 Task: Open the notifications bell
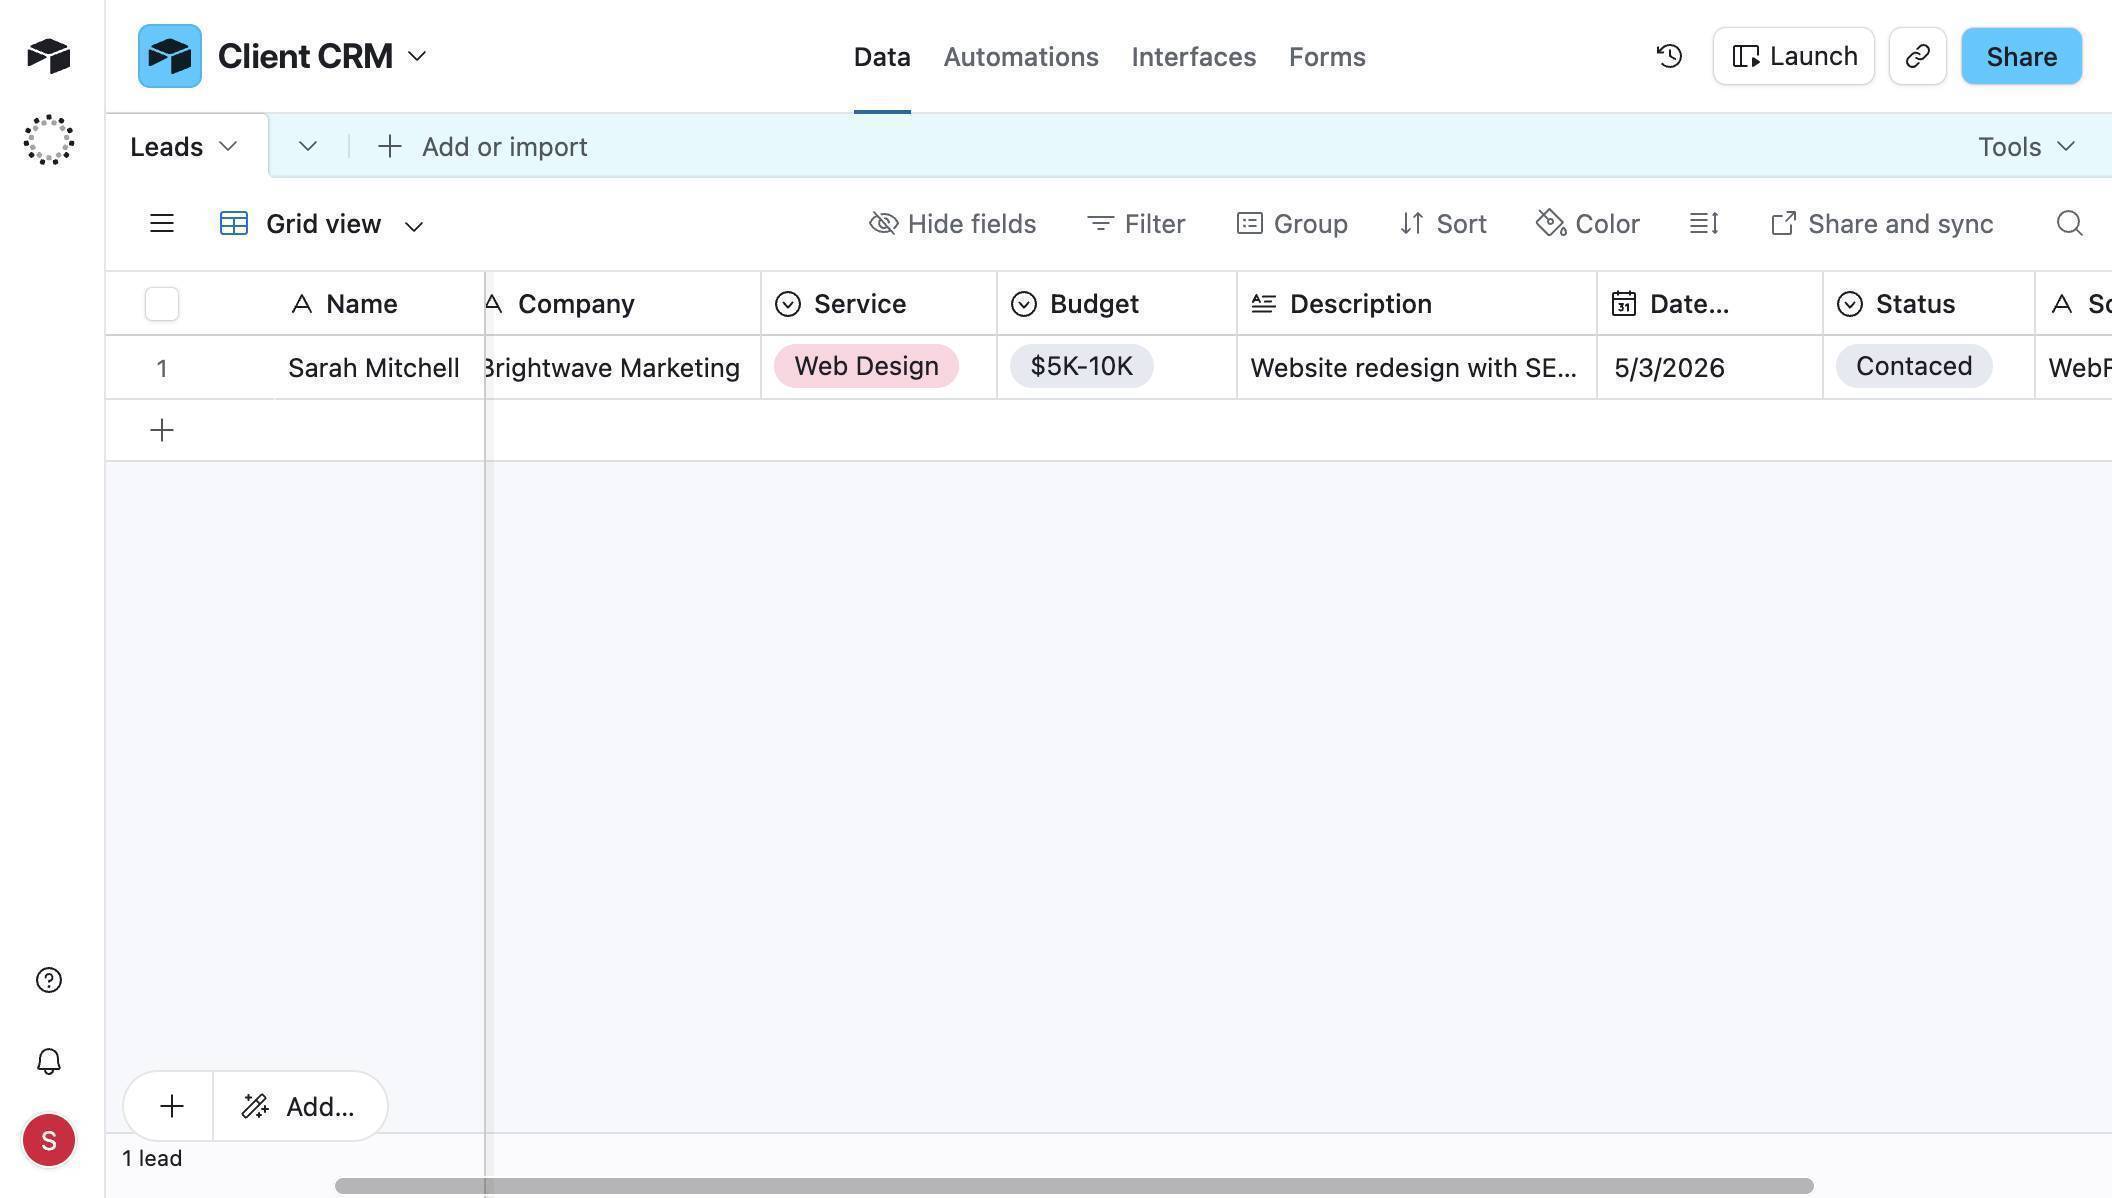click(x=48, y=1061)
